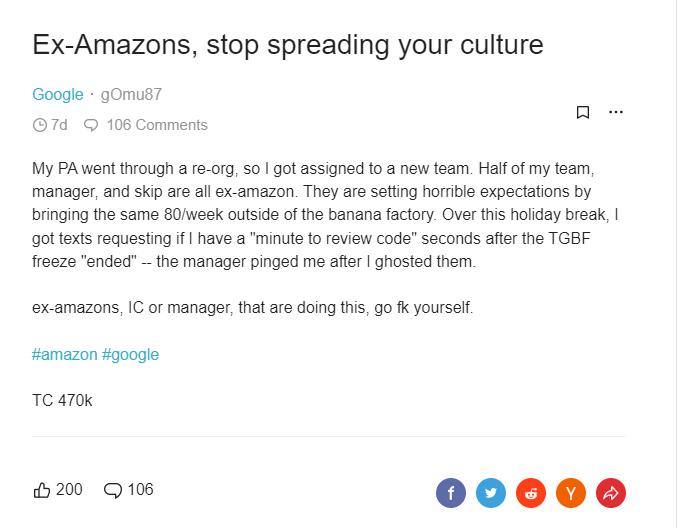Share post on Hacker News

pos(570,492)
